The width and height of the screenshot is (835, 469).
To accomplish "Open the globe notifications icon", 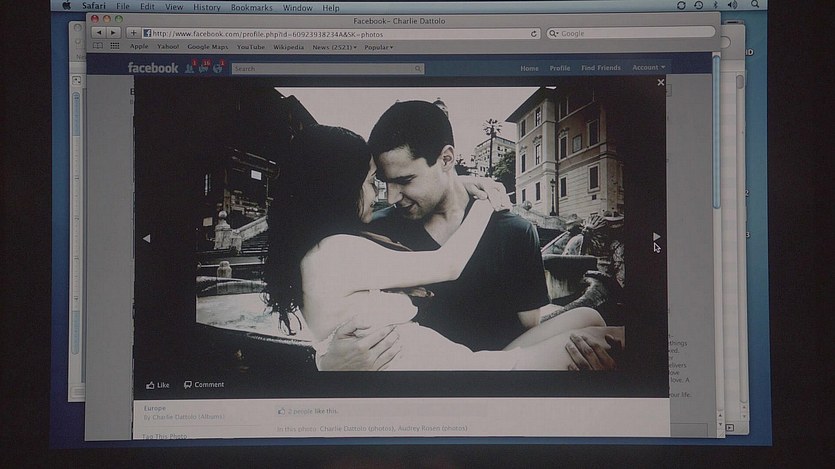I will click(218, 68).
